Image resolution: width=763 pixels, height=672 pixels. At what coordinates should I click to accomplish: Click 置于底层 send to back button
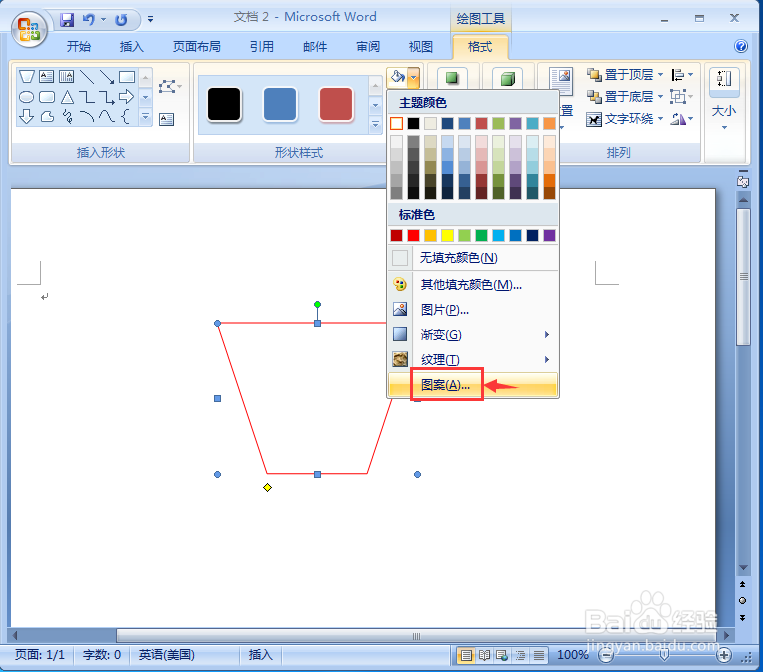(x=620, y=96)
